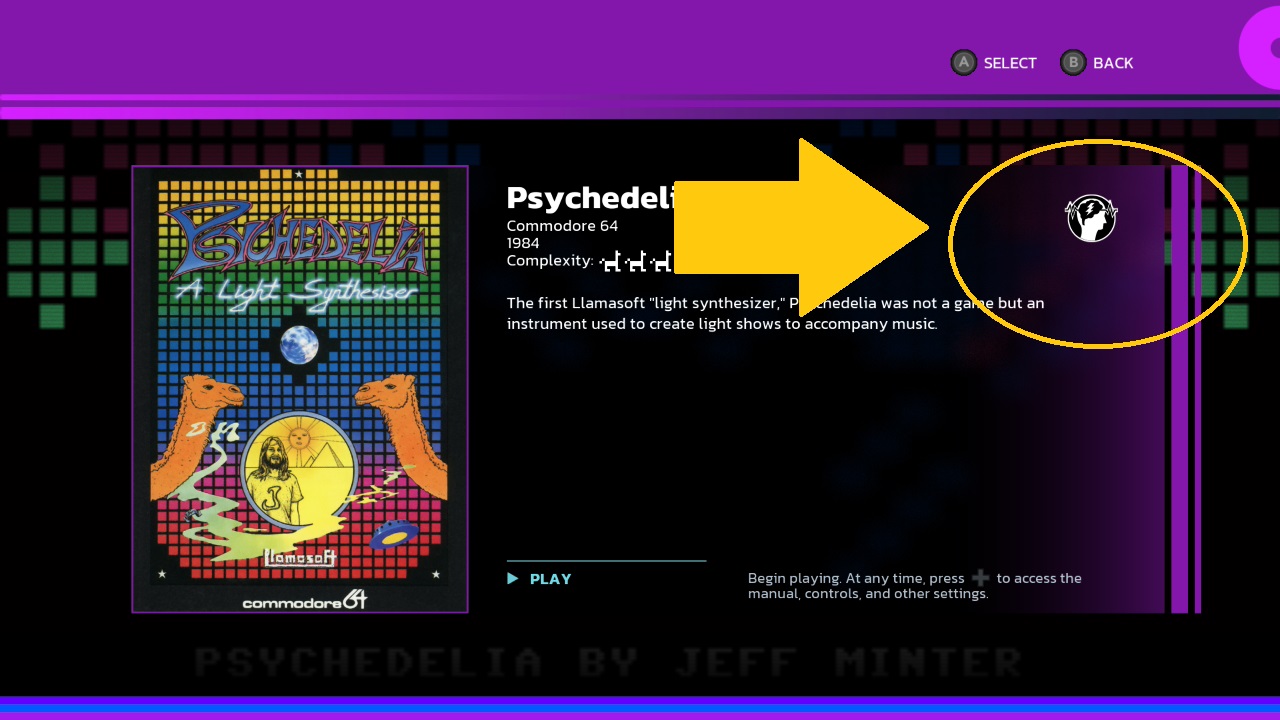The width and height of the screenshot is (1280, 720).
Task: Click the 1984 release year text
Action: [523, 243]
